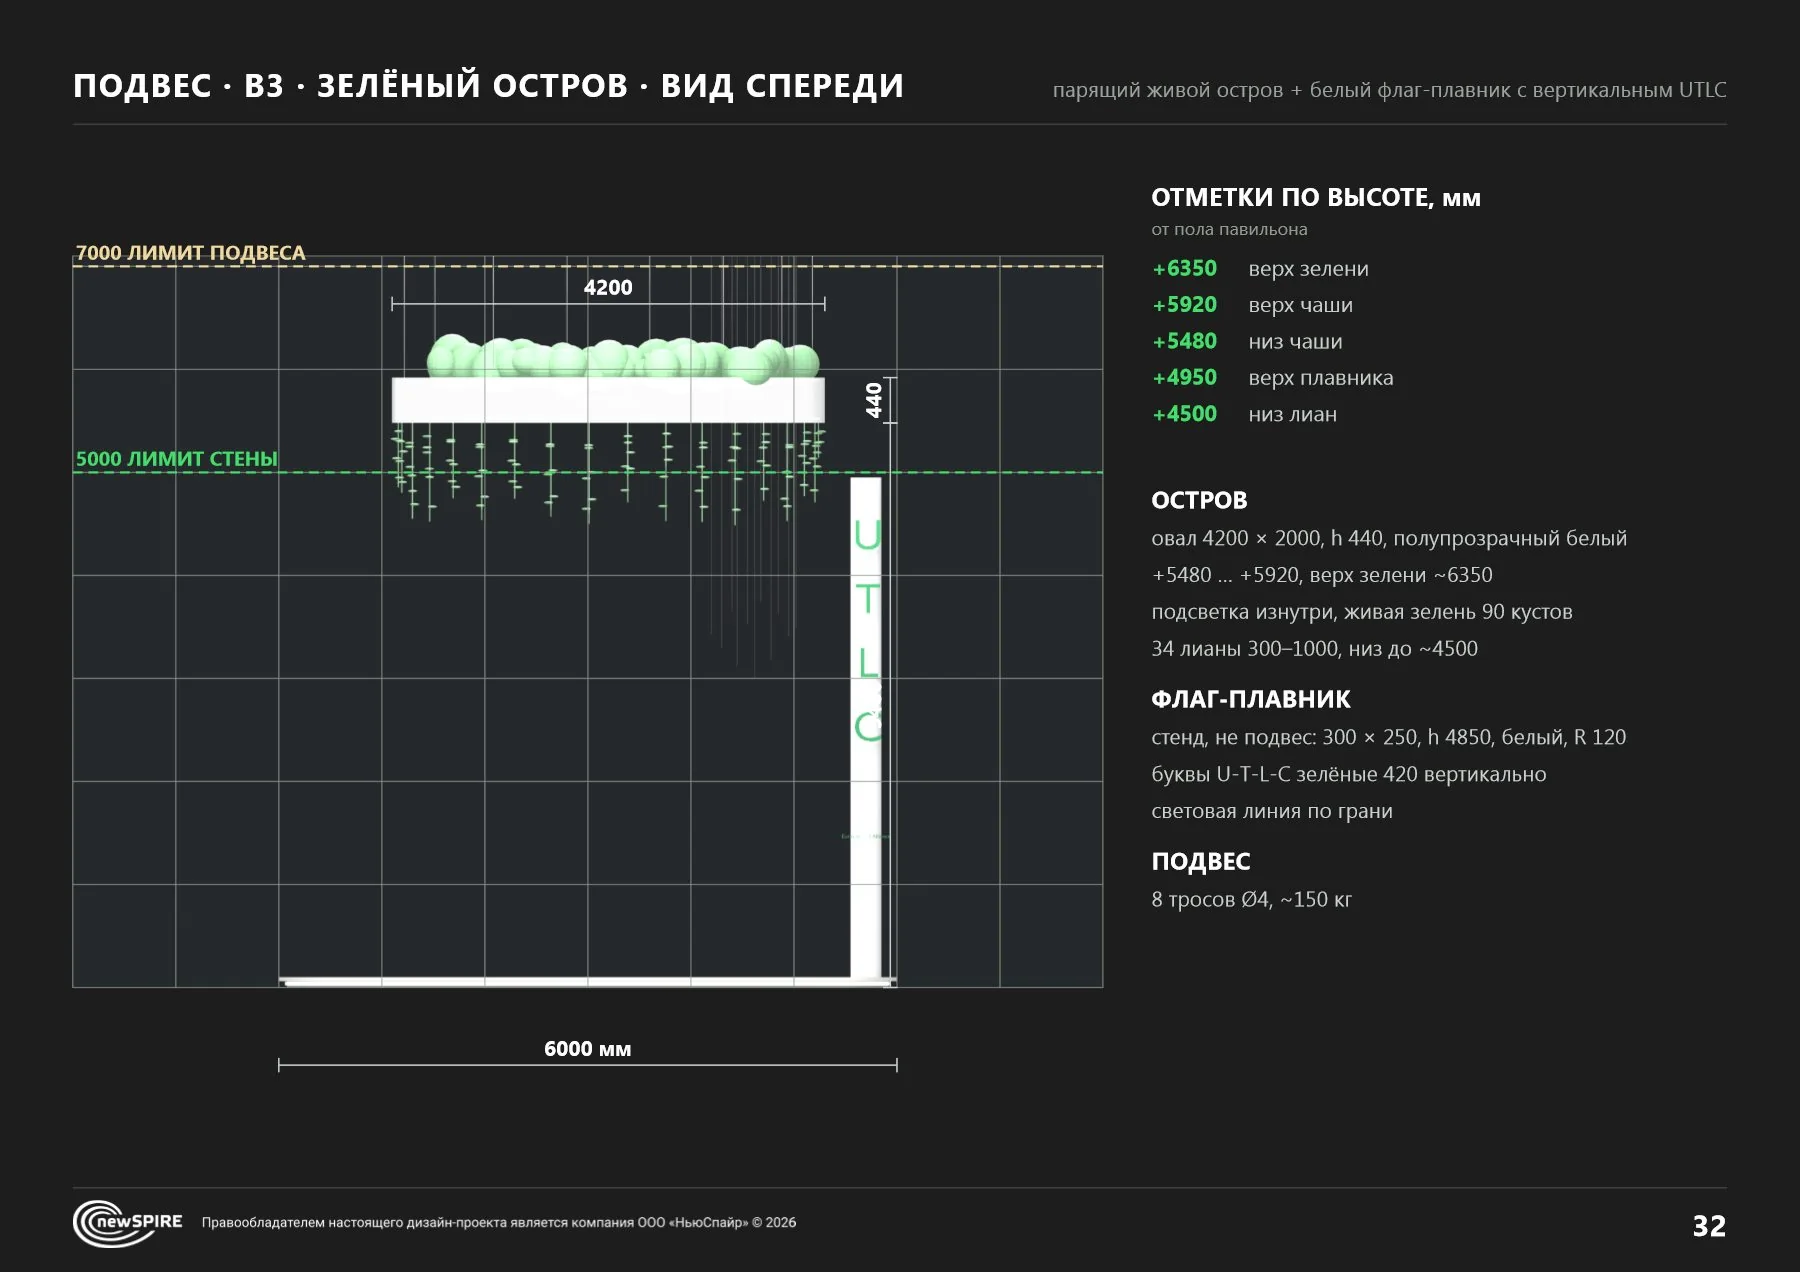Click the note 'от пола павильона'
The height and width of the screenshot is (1272, 1800).
tap(1229, 229)
